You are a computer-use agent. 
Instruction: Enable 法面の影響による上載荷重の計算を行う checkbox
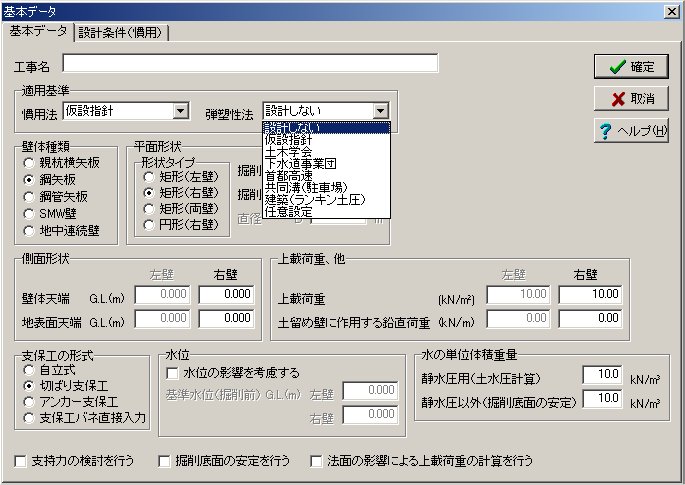click(316, 462)
